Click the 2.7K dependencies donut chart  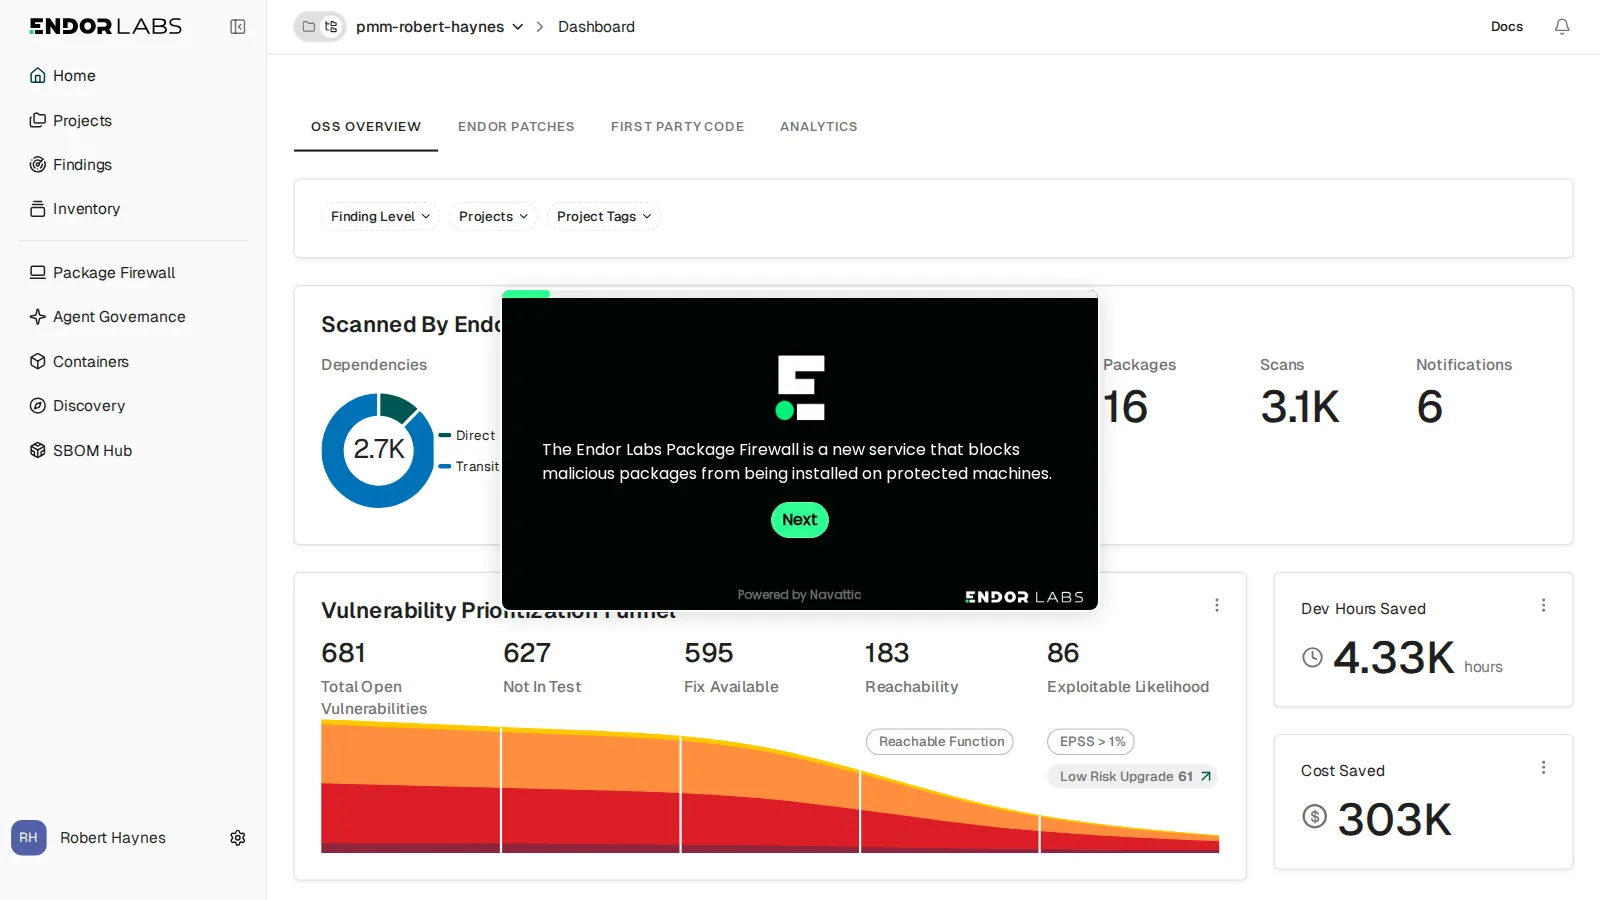point(379,450)
